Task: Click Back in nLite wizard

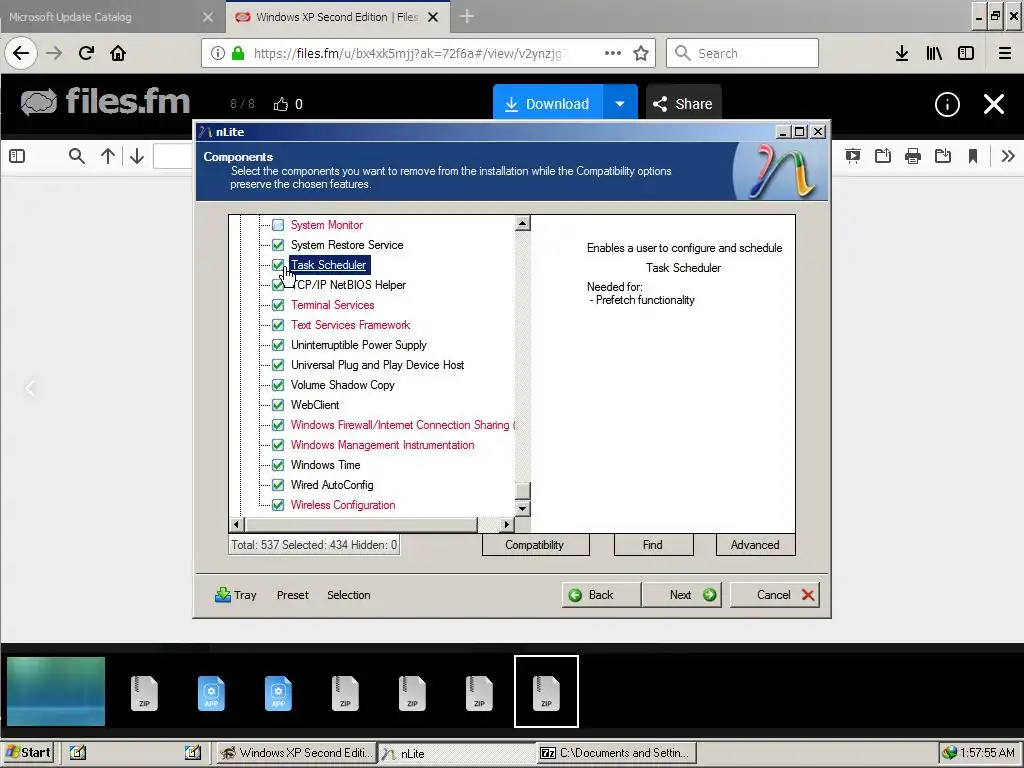Action: (601, 595)
